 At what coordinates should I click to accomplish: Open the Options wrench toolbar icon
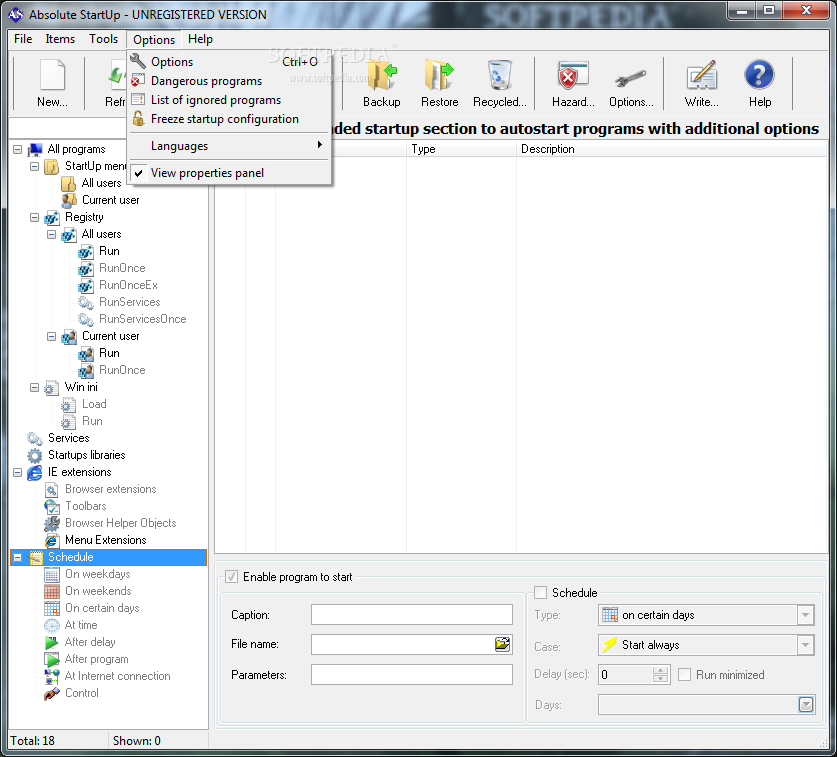tap(630, 78)
